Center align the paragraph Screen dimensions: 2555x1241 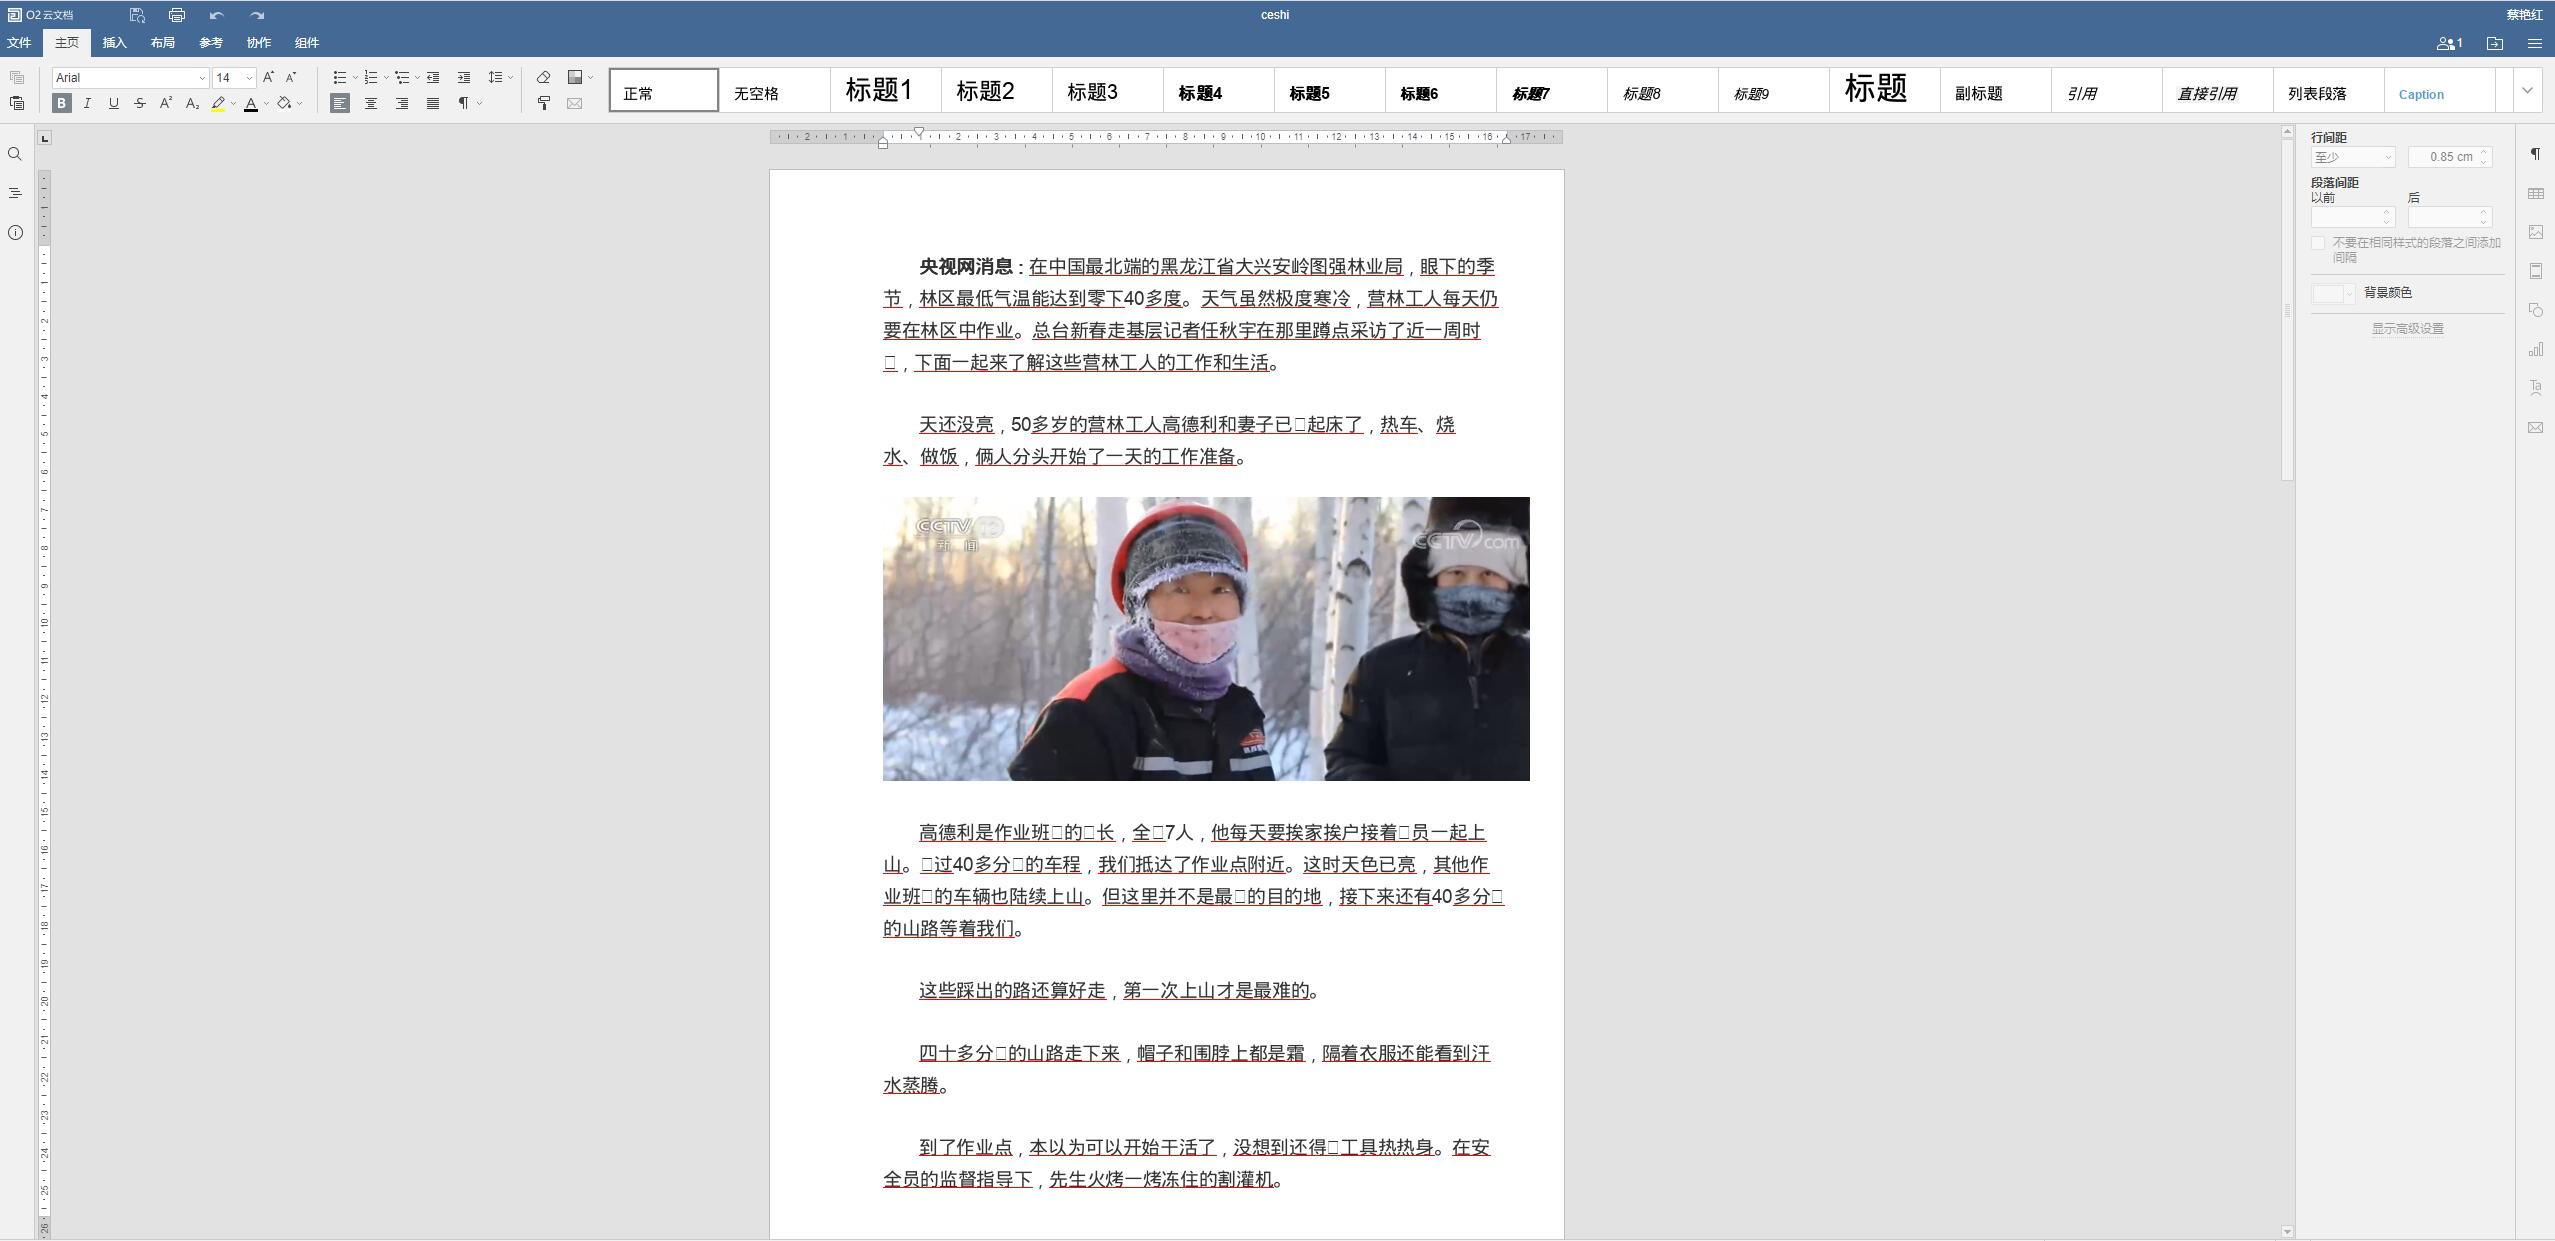pyautogui.click(x=371, y=103)
